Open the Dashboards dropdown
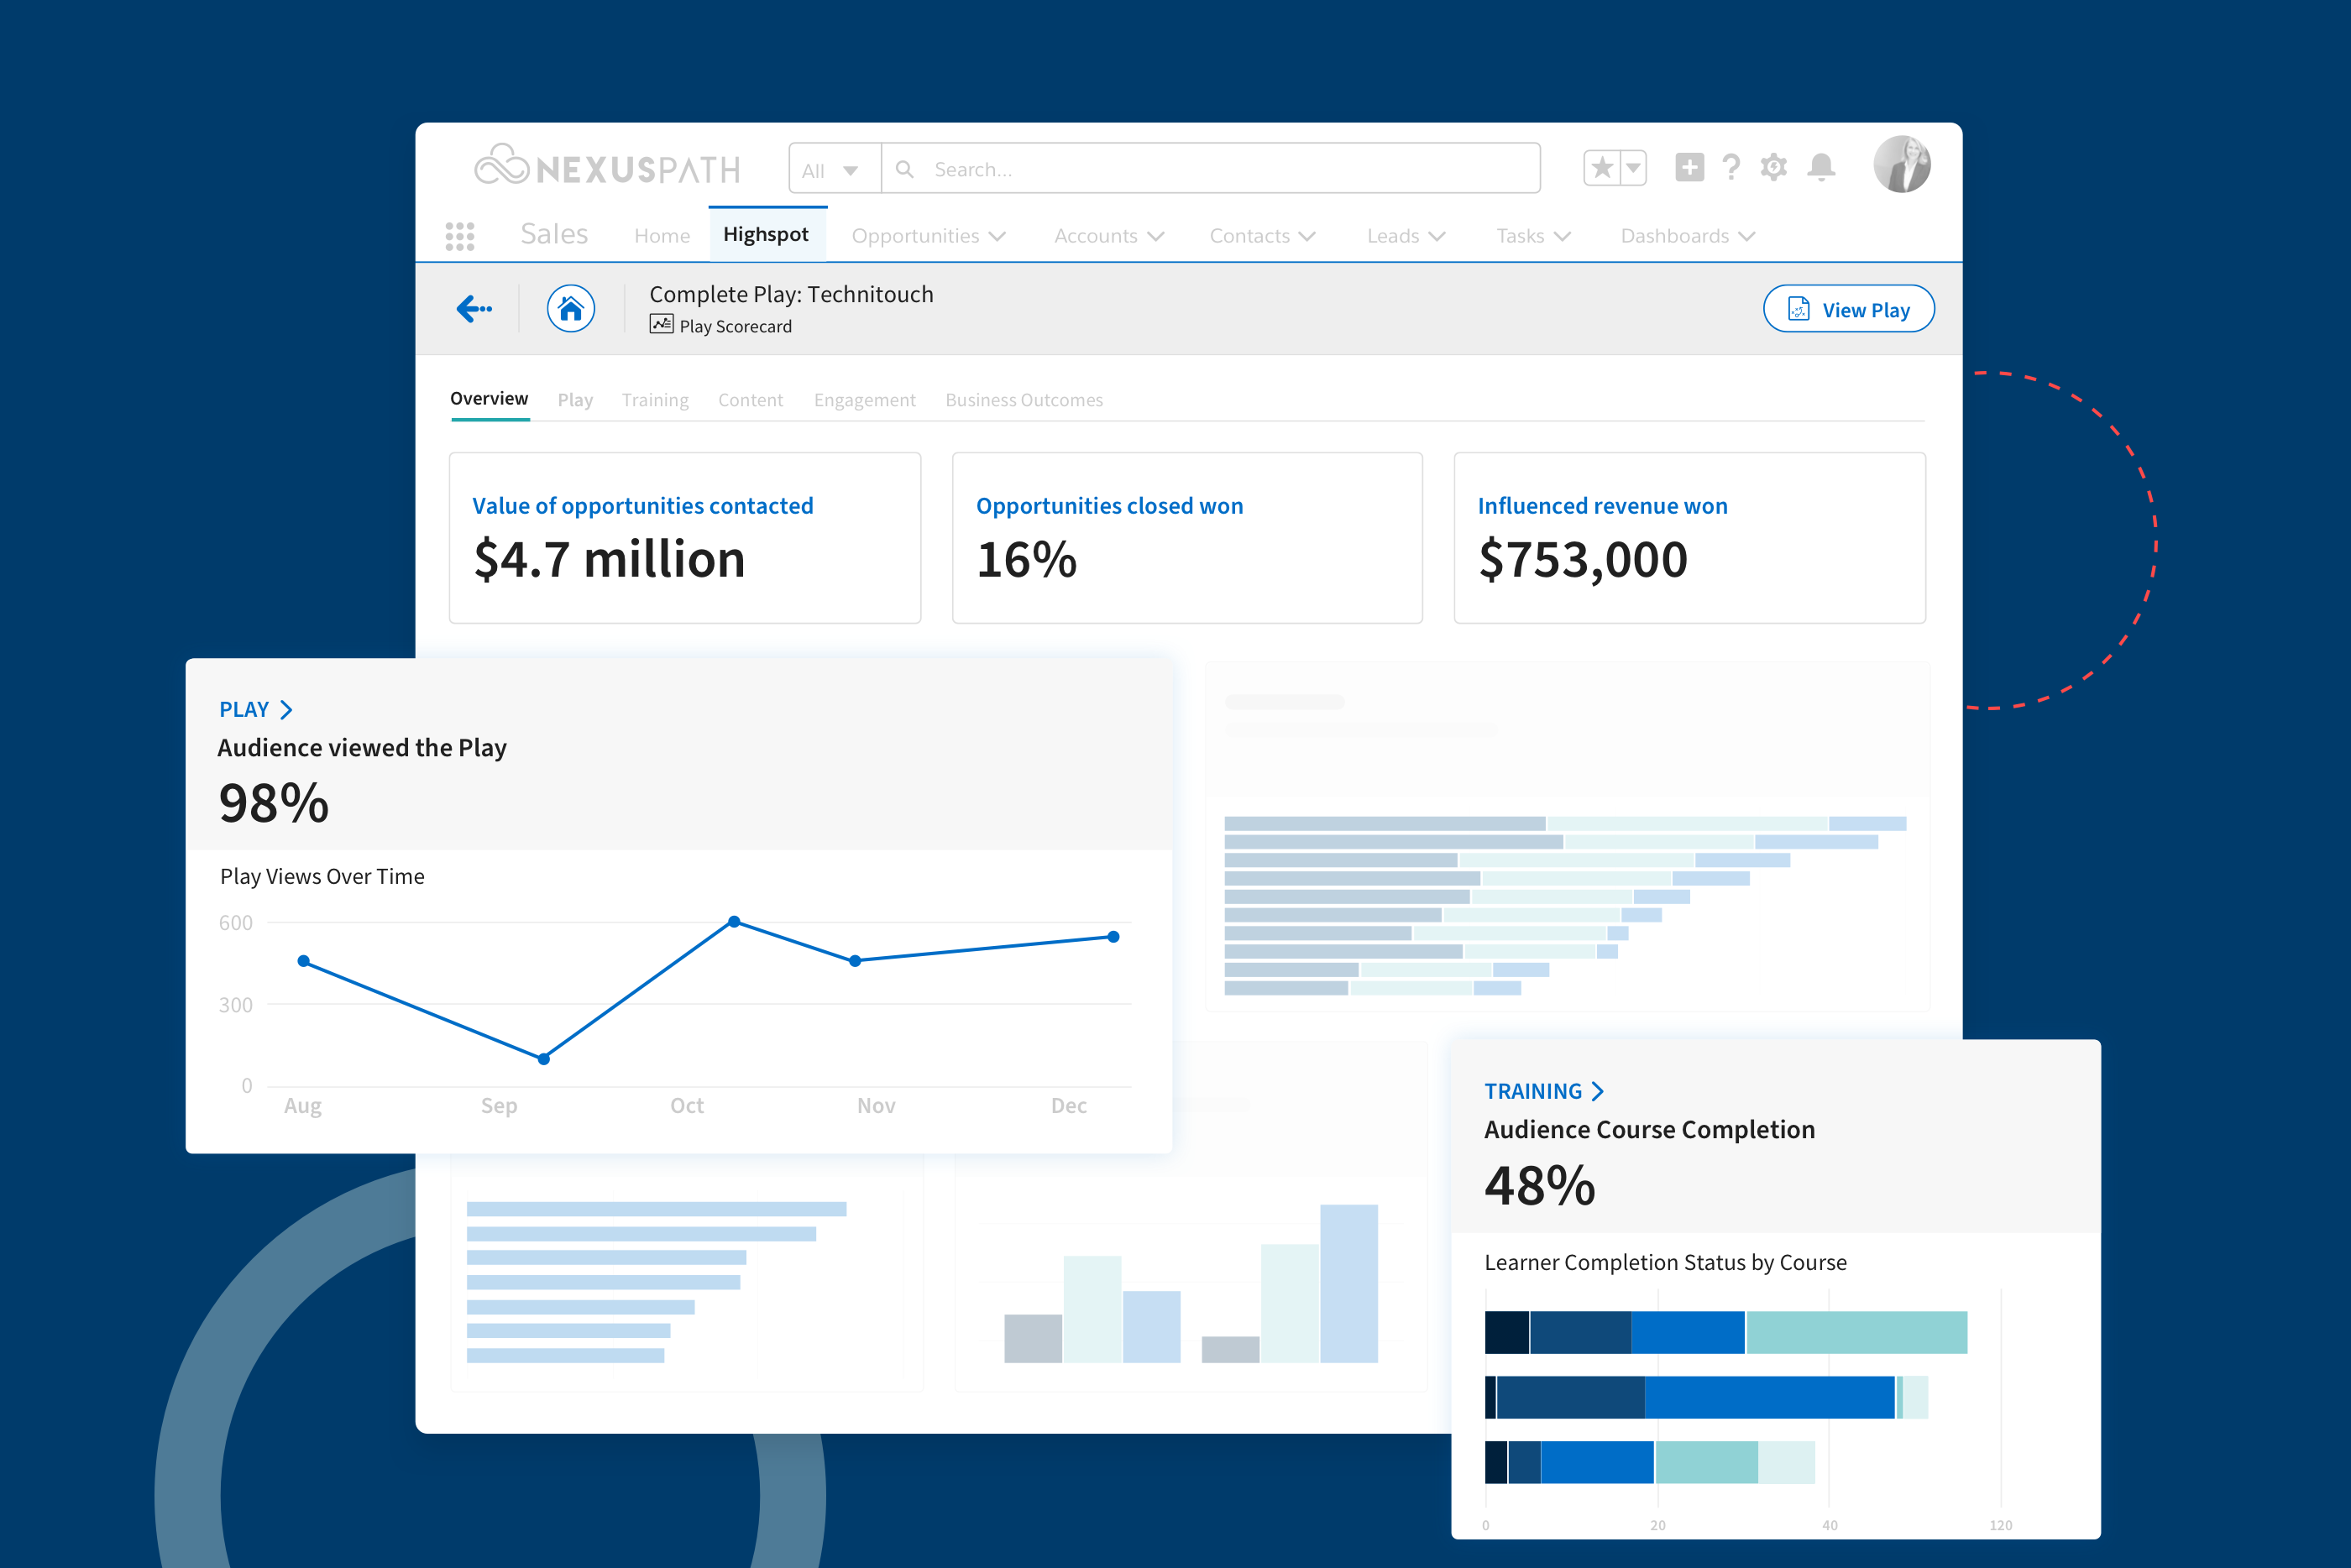This screenshot has height=1568, width=2351. (x=1686, y=236)
